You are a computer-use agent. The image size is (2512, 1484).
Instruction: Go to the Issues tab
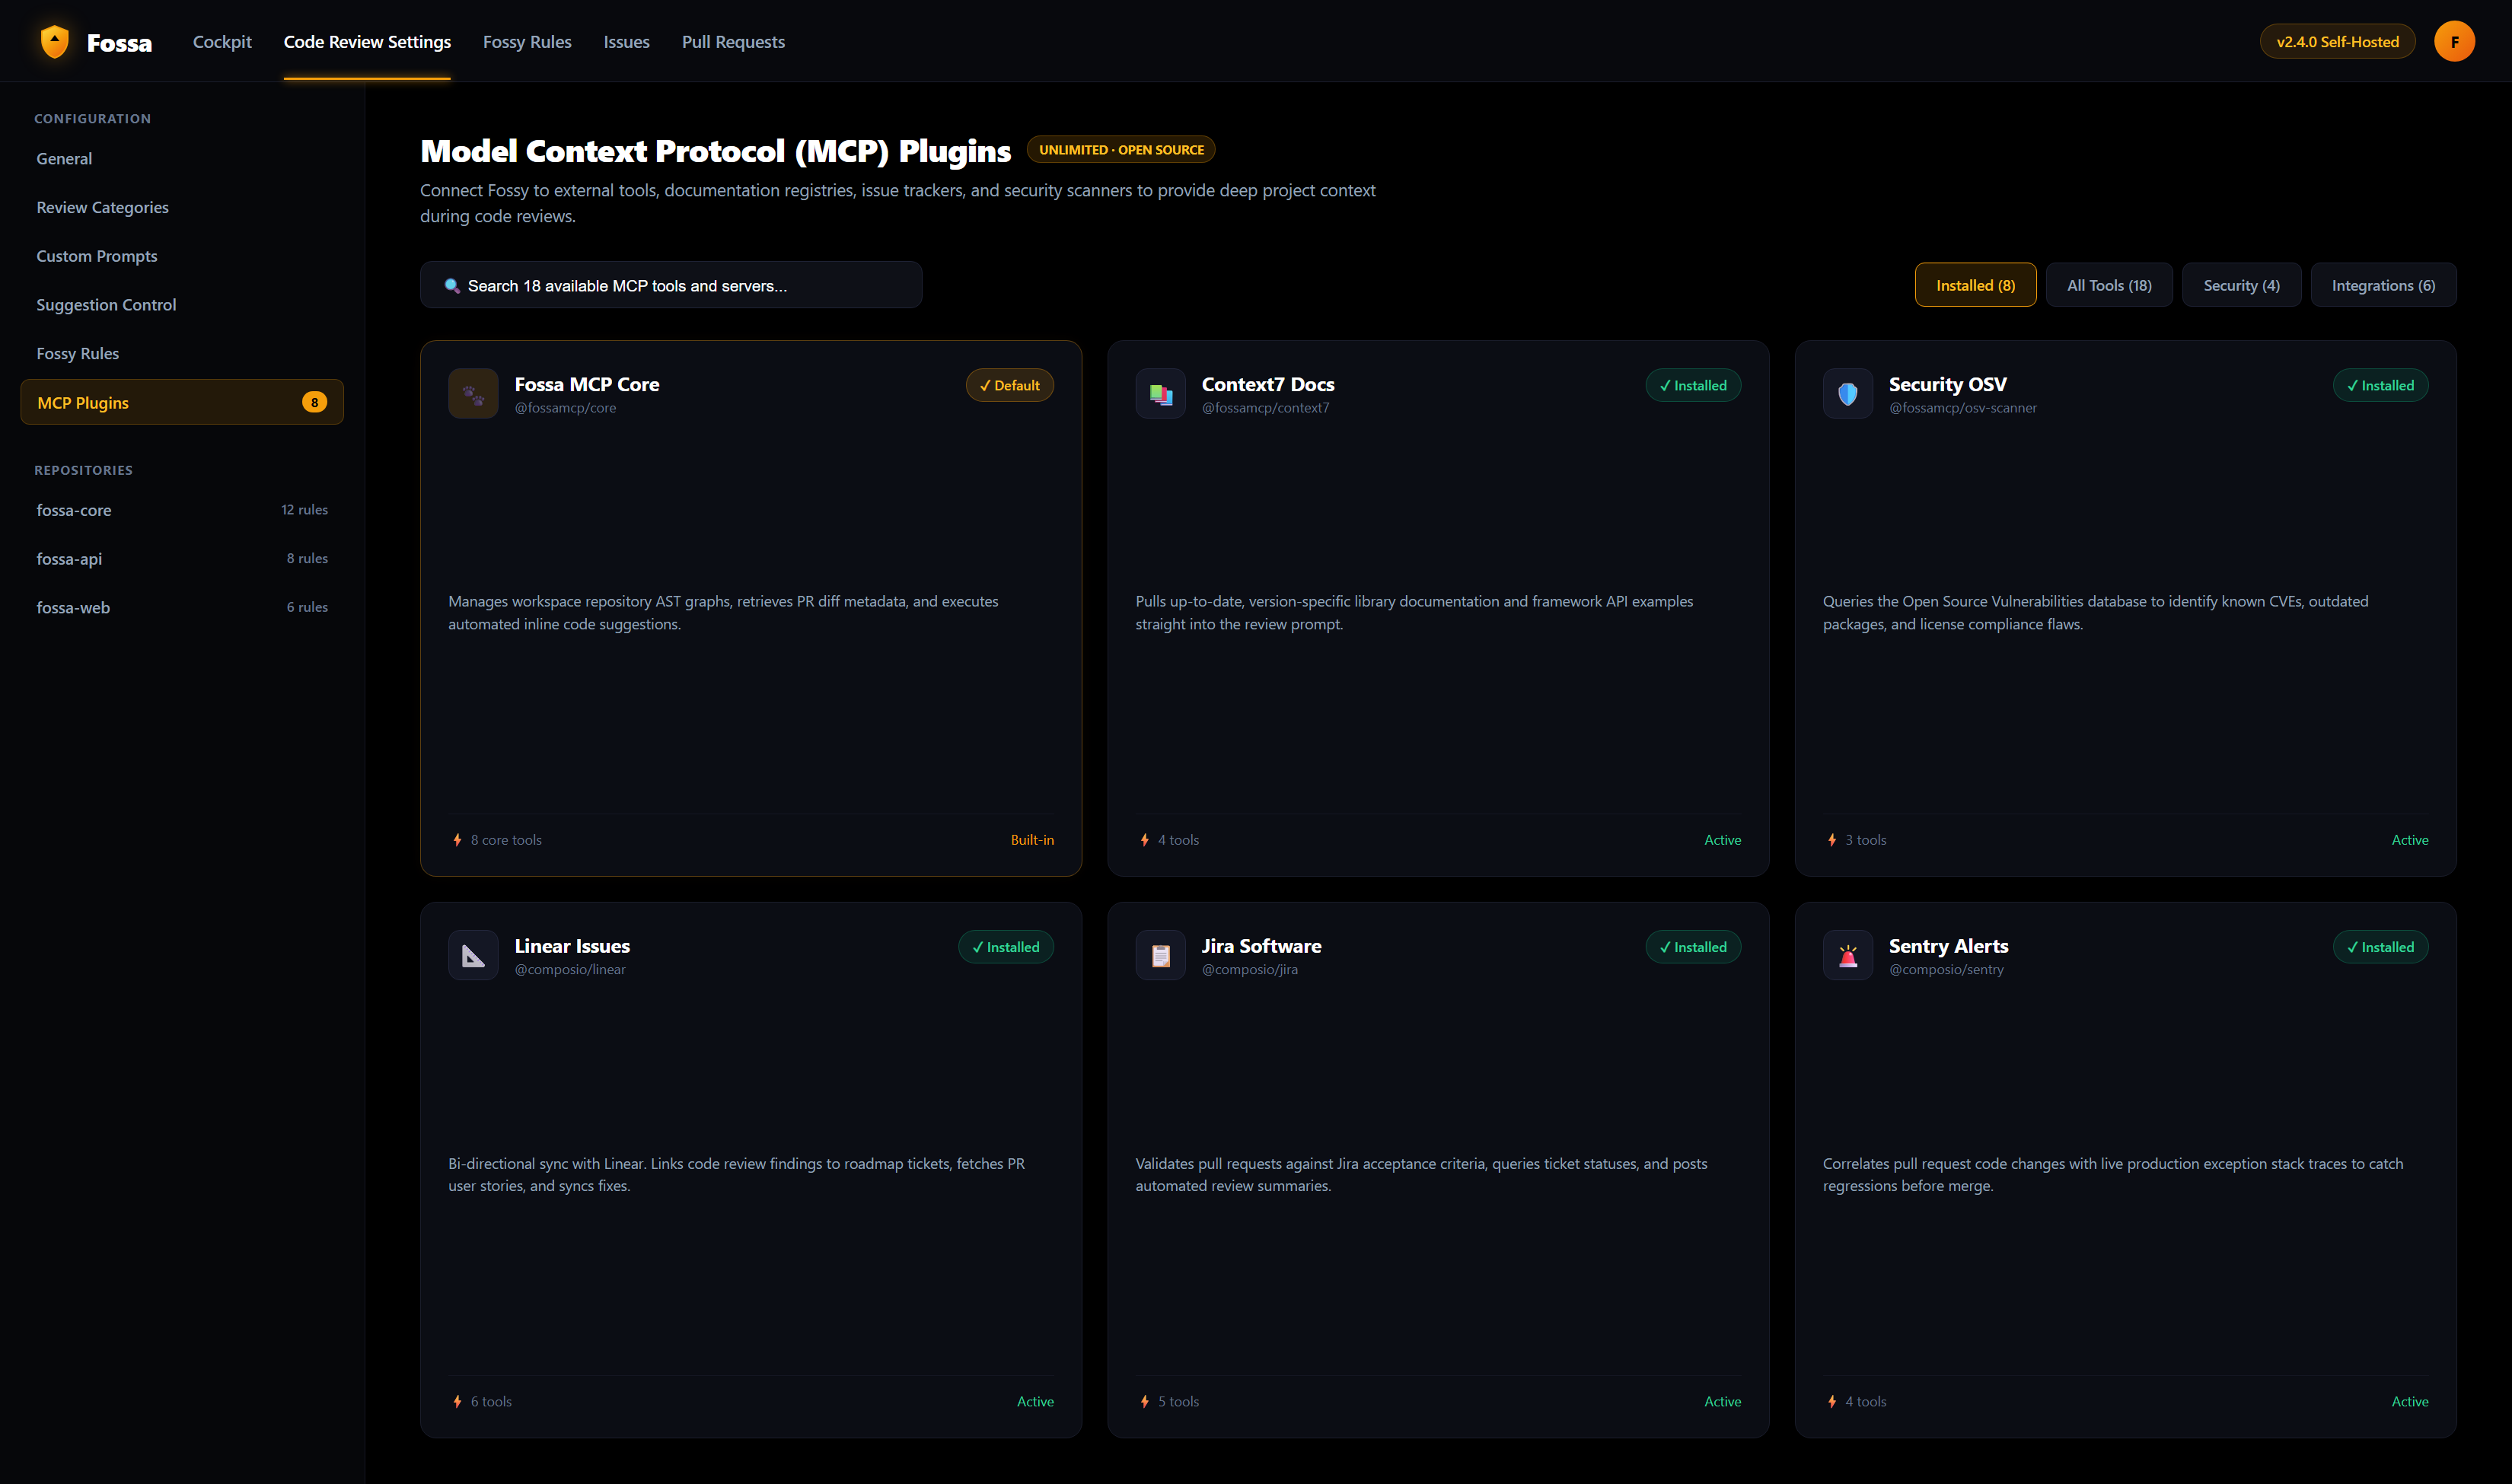[626, 42]
